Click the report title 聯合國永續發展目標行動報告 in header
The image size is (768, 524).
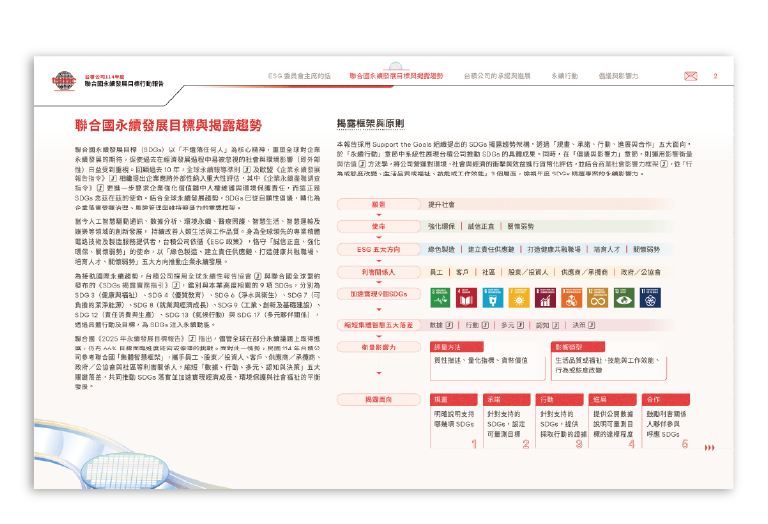pos(124,84)
